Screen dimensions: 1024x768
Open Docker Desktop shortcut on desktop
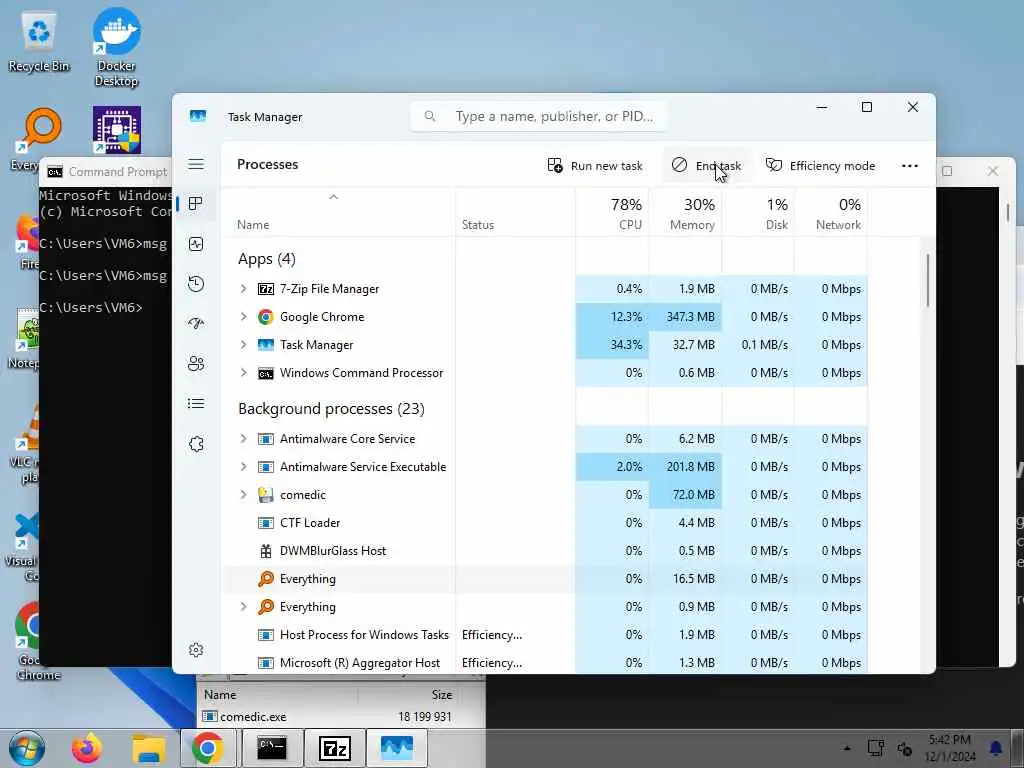[x=116, y=47]
